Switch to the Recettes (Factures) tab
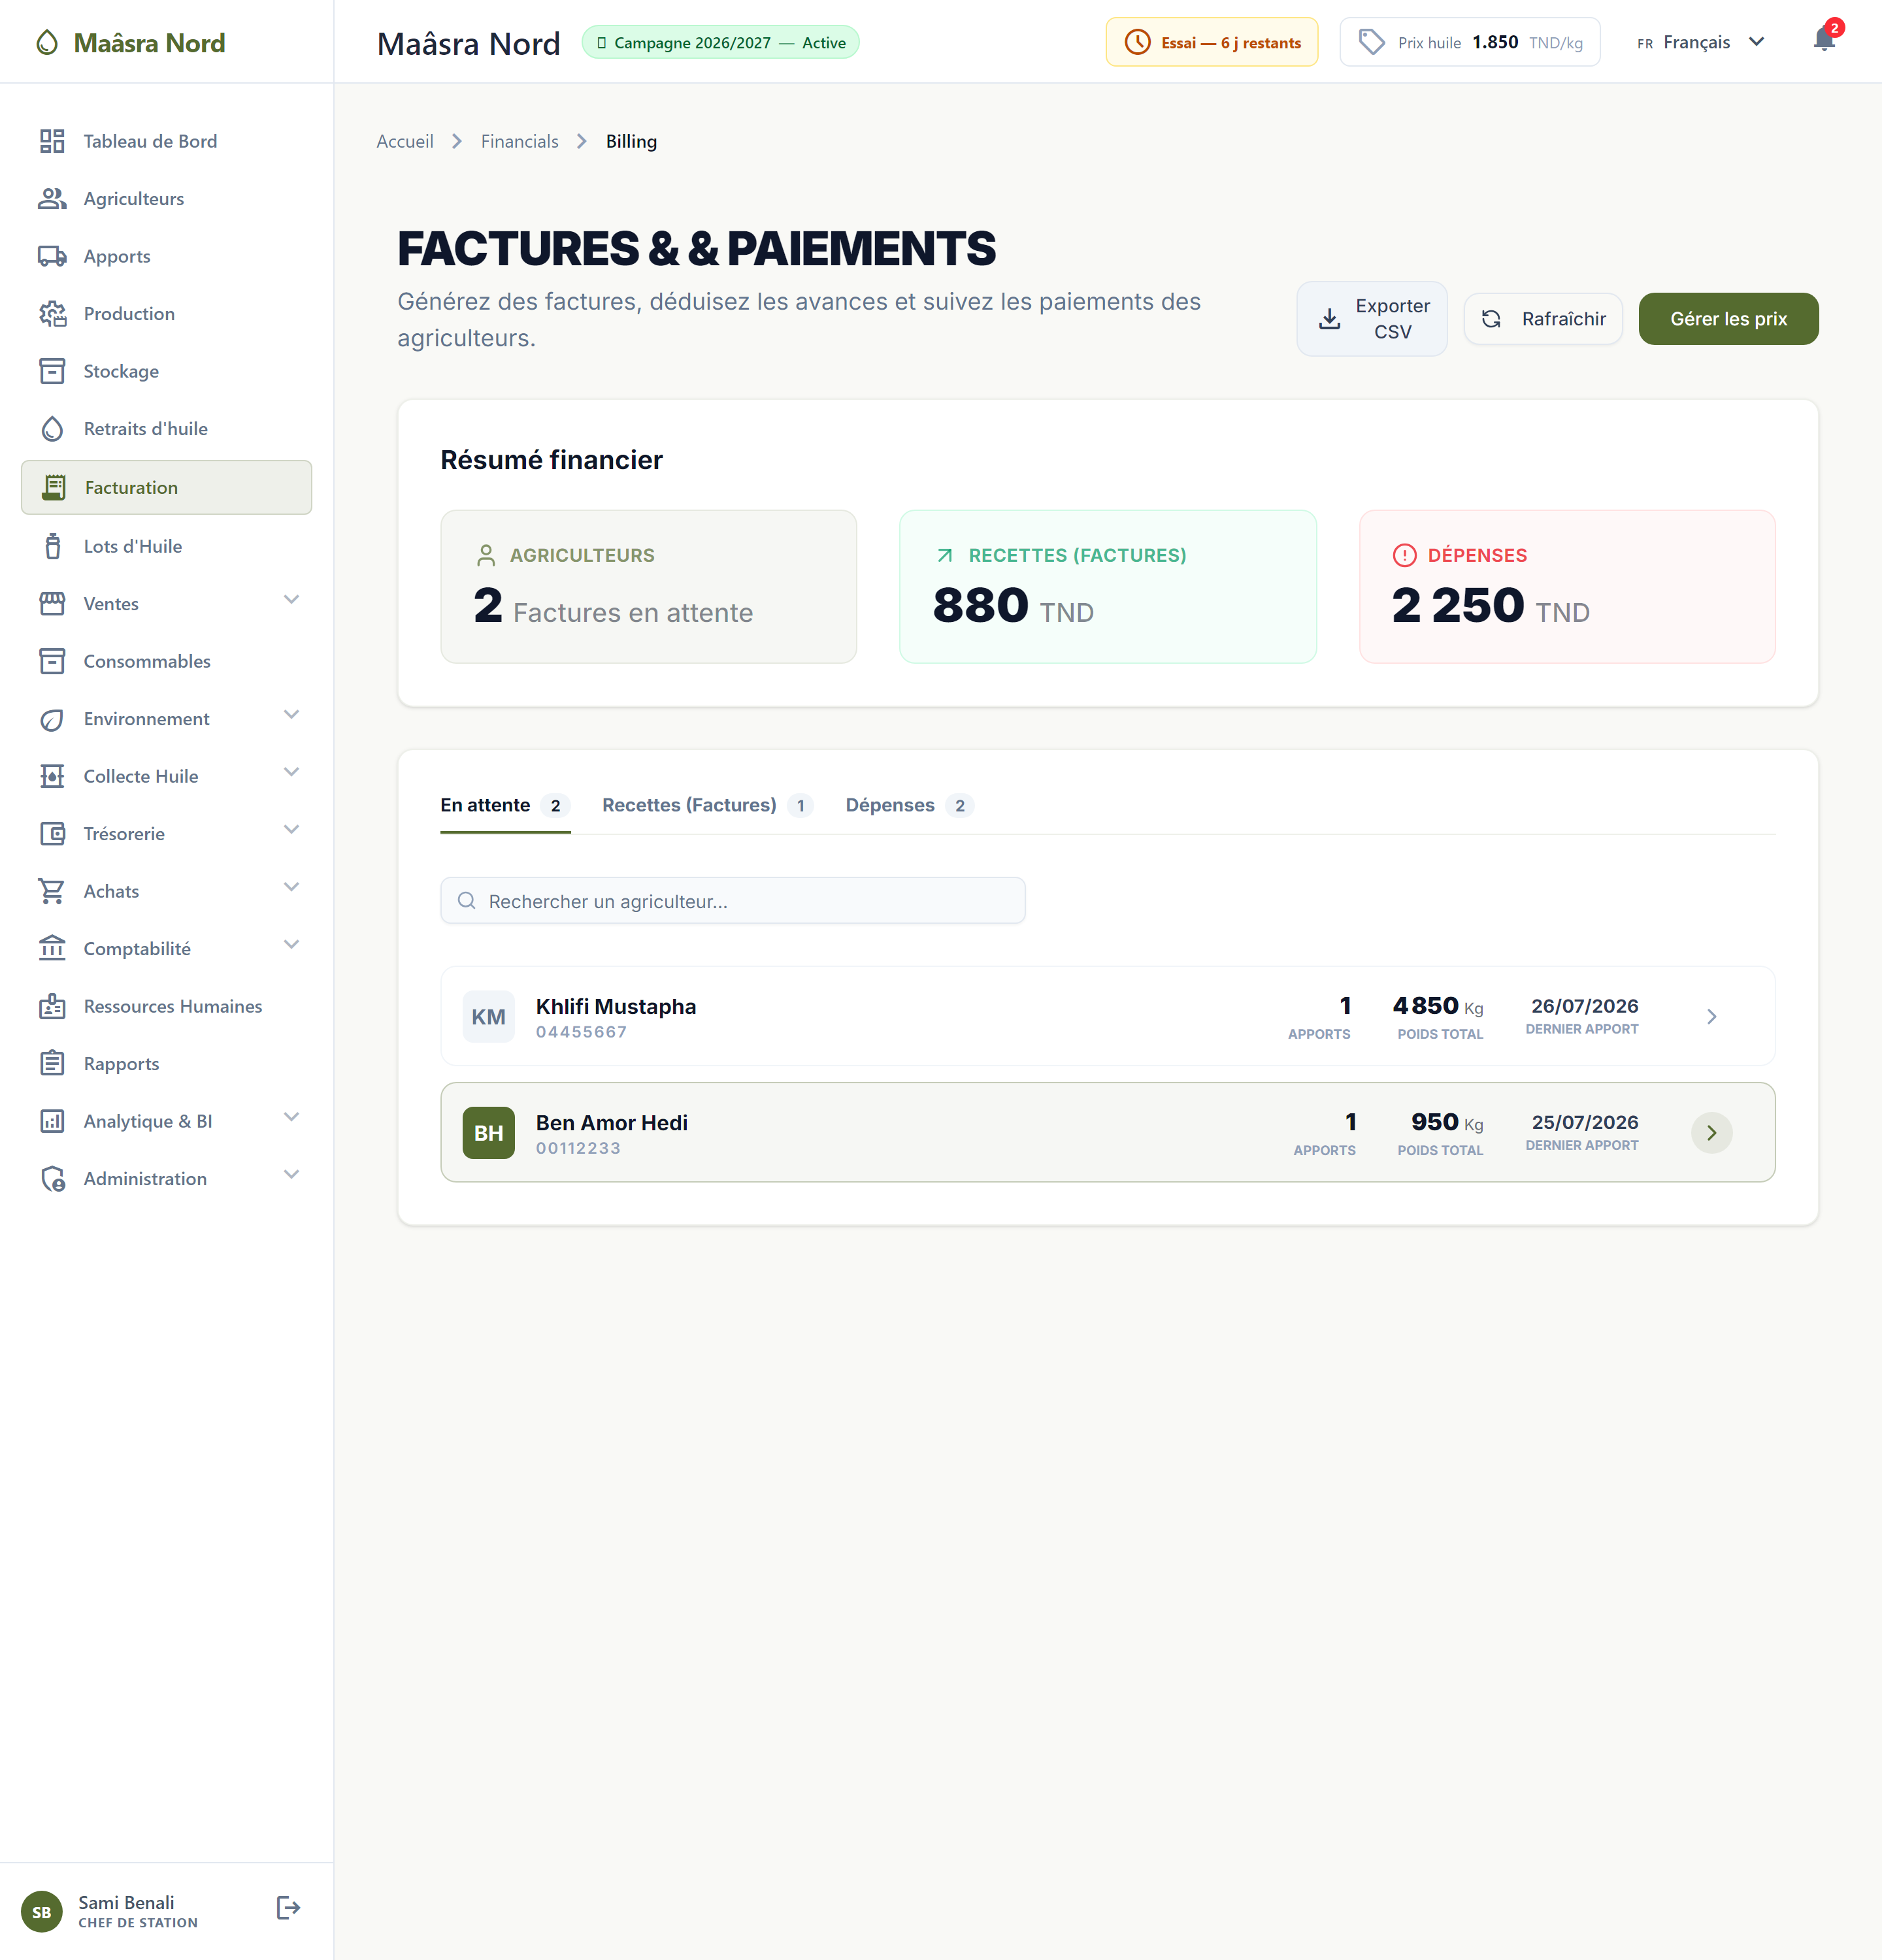This screenshot has height=1960, width=1882. 708,806
